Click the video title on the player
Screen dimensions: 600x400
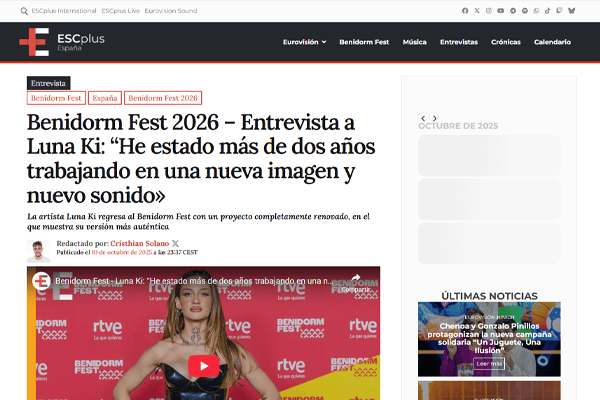pos(194,281)
